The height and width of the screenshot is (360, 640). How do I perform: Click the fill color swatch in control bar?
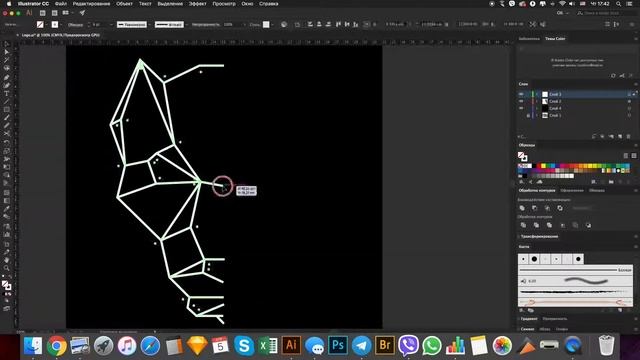40,24
